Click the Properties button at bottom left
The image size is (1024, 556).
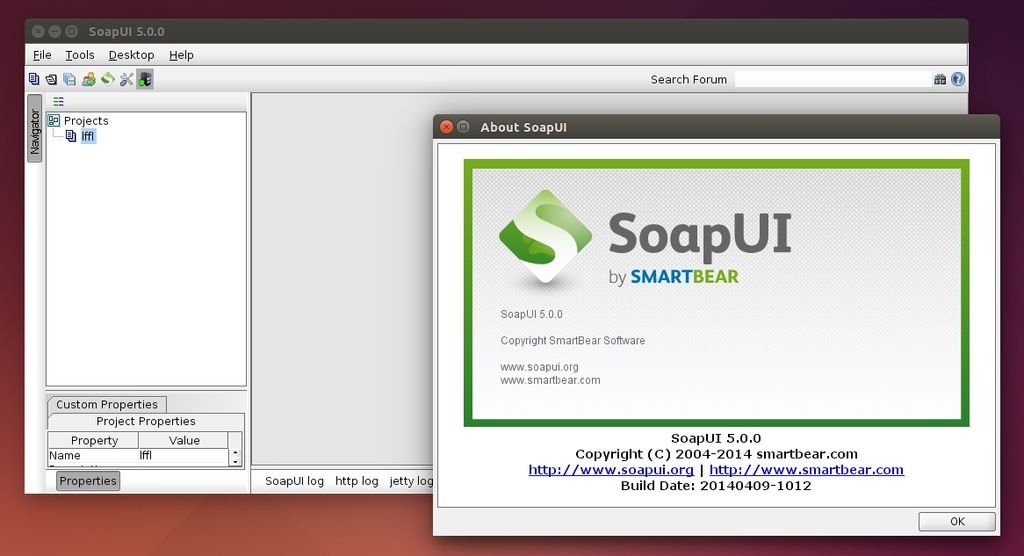point(88,481)
